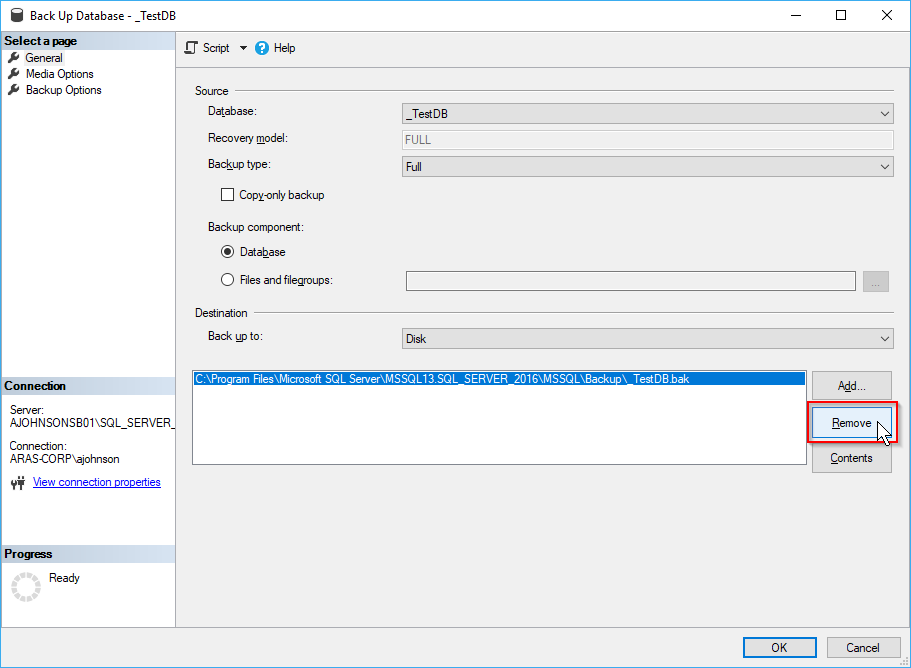Viewport: 911px width, 668px height.
Task: Select the Database radio button
Action: (227, 252)
